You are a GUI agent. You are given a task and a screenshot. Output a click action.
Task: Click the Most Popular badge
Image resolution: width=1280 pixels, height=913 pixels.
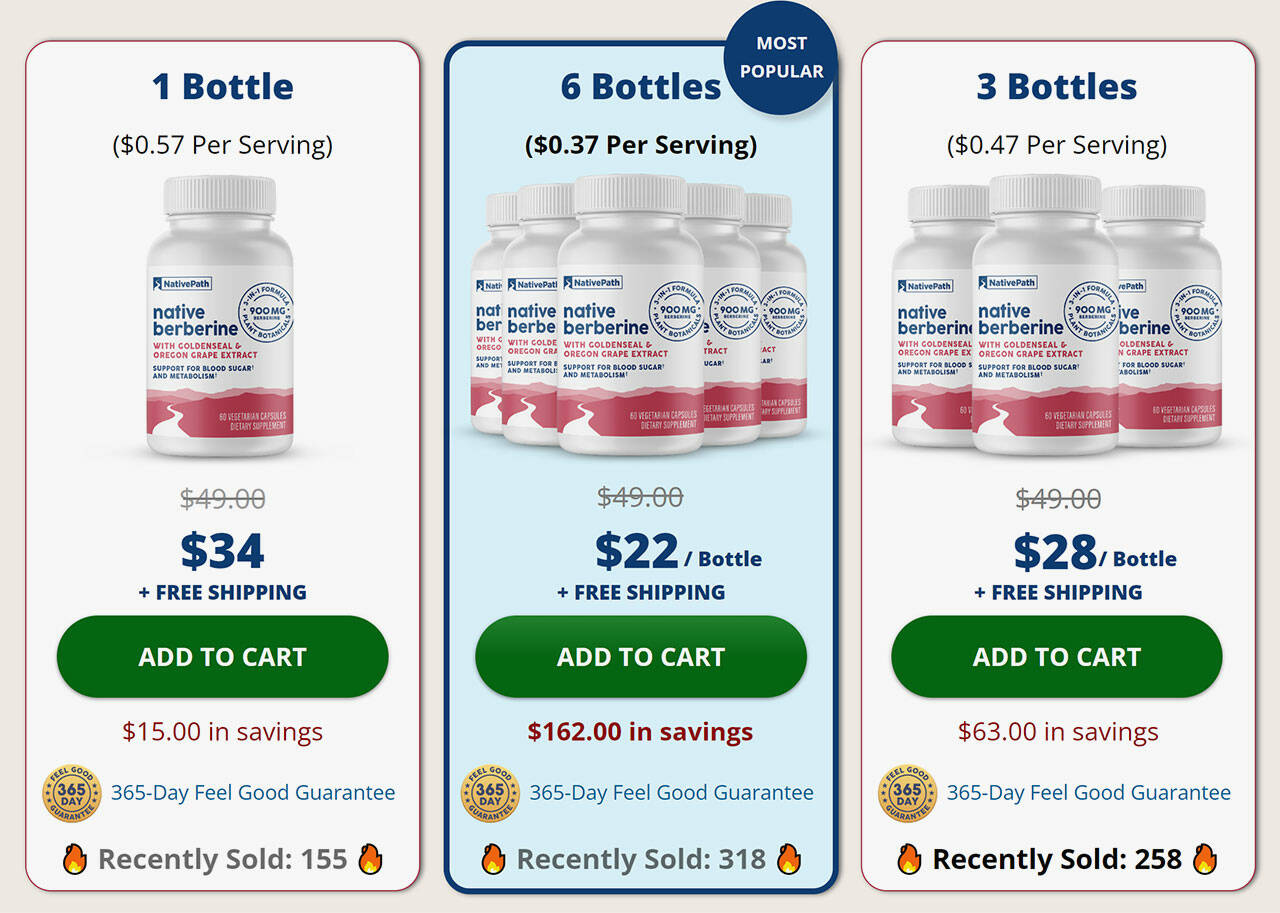point(781,58)
